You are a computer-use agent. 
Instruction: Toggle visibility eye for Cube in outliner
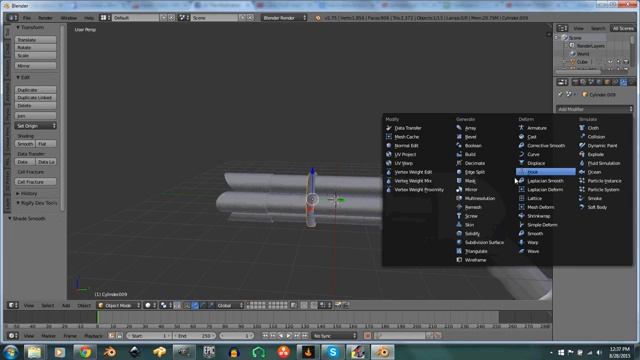(610, 62)
